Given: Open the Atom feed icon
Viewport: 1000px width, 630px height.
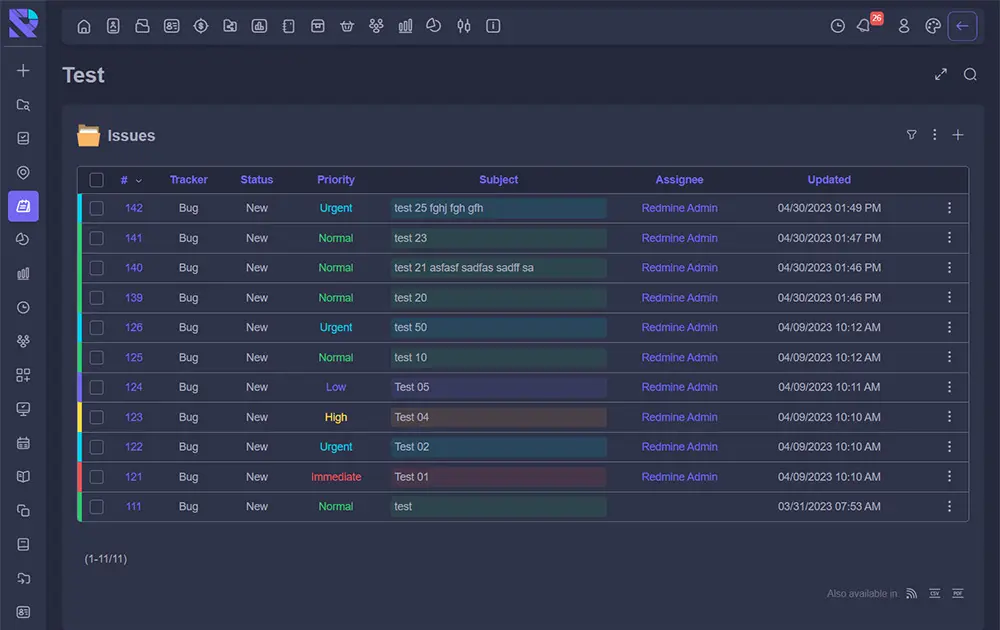Looking at the screenshot, I should (x=911, y=594).
